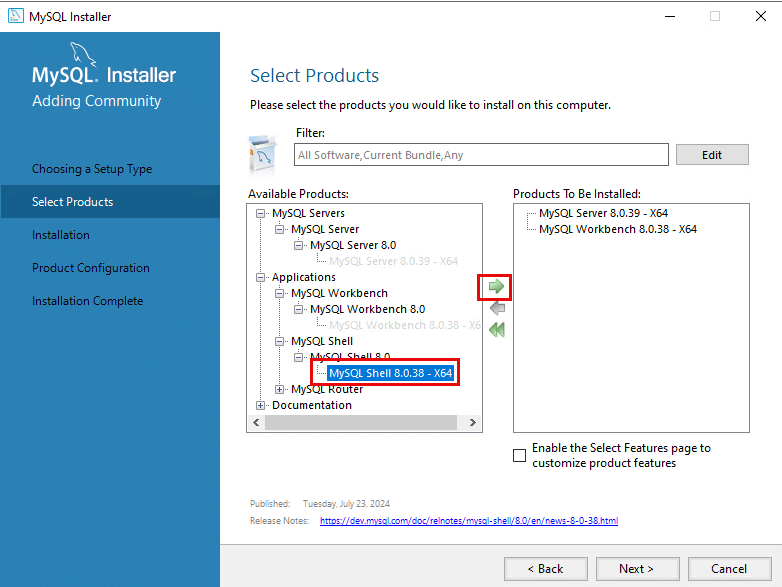Select grayed MySQL Server 8.0.39 - X64 in Available
The image size is (782, 587).
[393, 261]
